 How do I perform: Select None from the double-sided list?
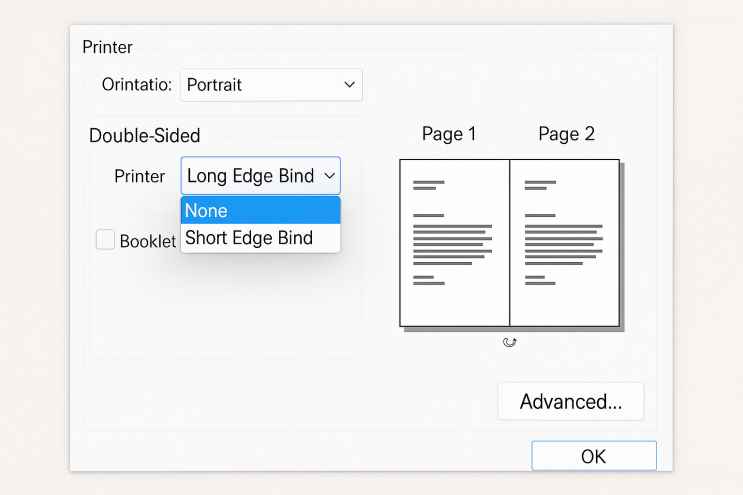[x=260, y=211]
